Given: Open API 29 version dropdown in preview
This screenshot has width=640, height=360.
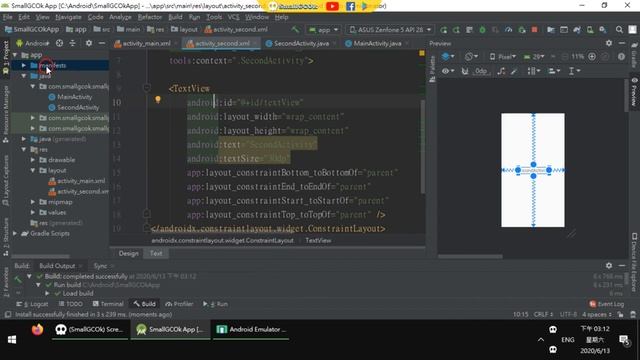Looking at the screenshot, I should [x=534, y=56].
